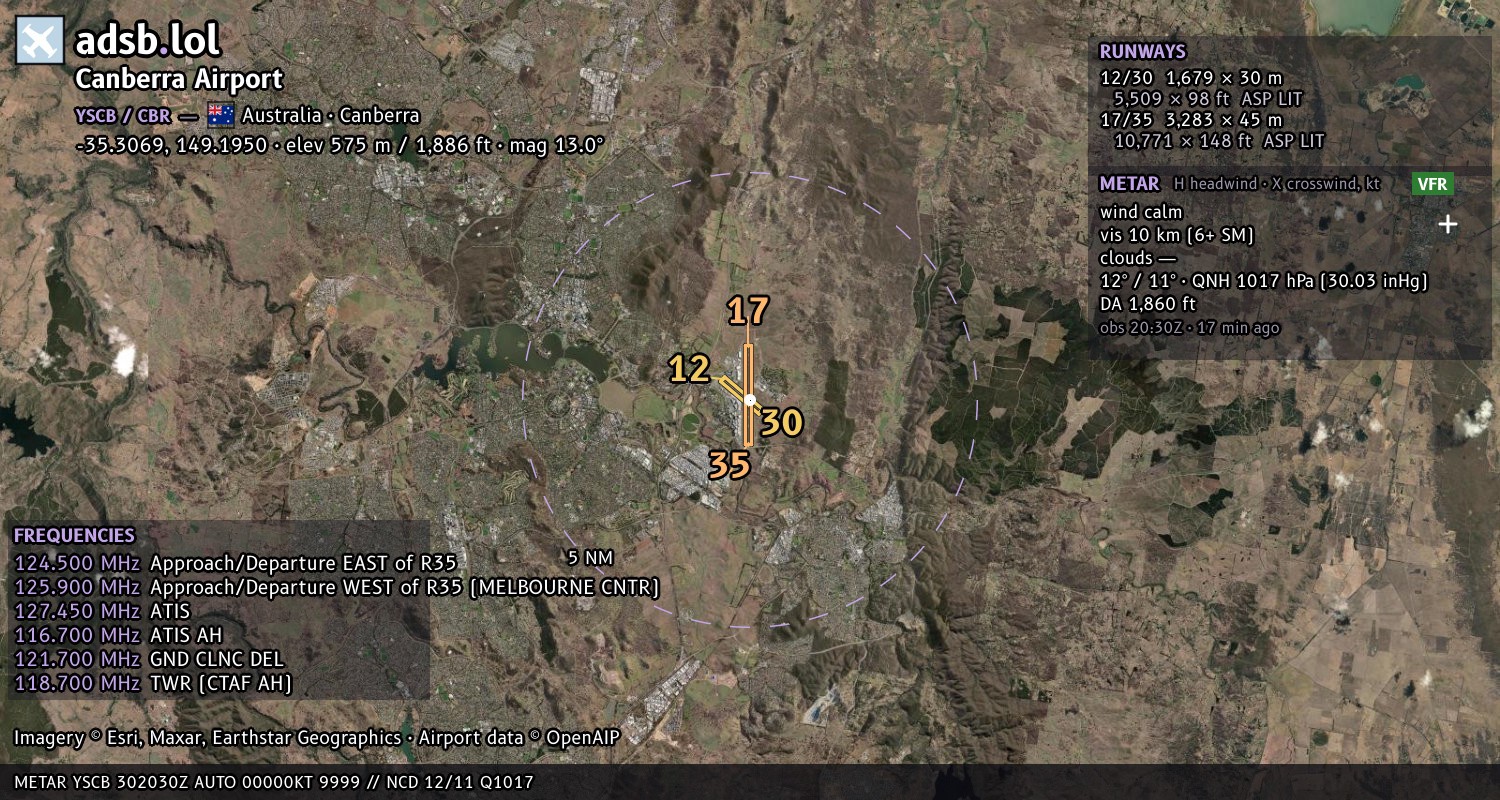The width and height of the screenshot is (1500, 800).
Task: Click the obs 20:30Z timestamp
Action: [x=1189, y=328]
